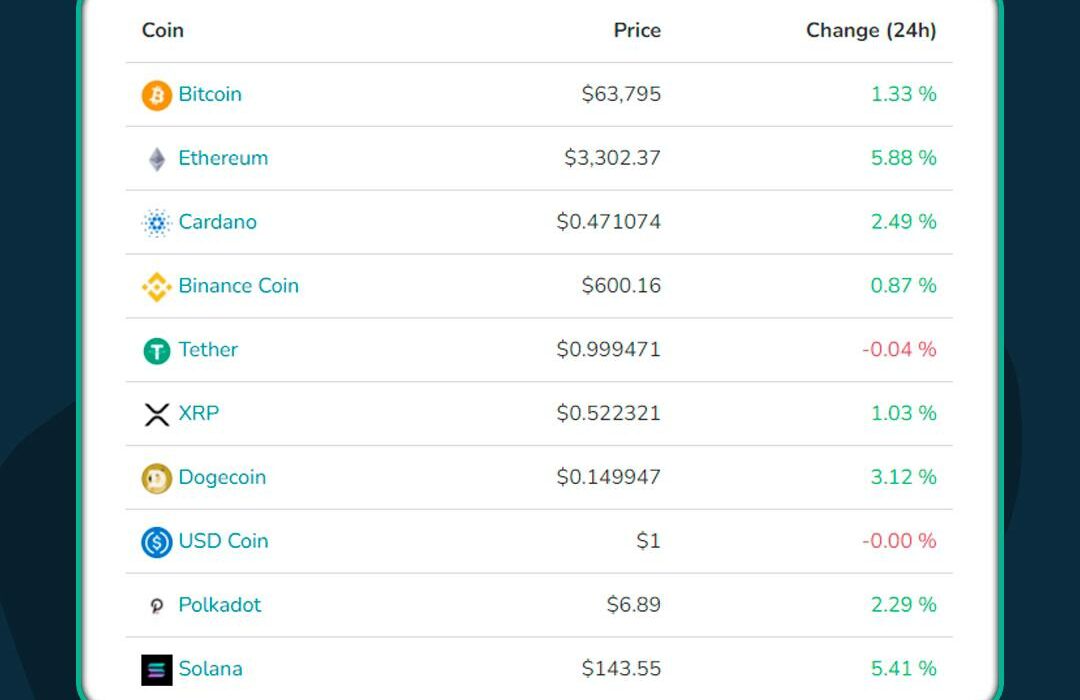1080x700 pixels.
Task: Select the Change (24h) column header
Action: pos(871,30)
